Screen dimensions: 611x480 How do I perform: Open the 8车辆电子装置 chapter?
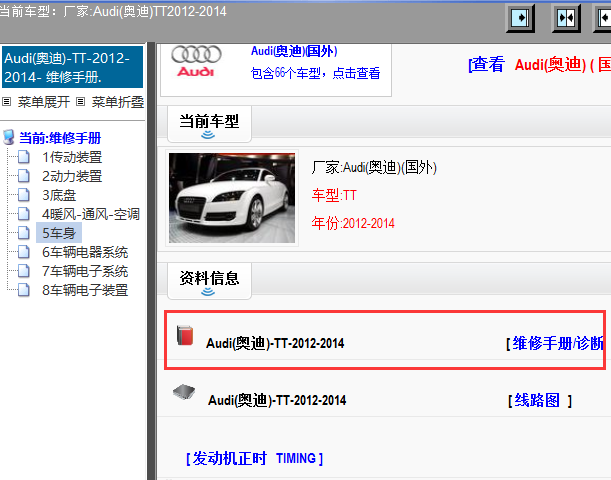85,290
